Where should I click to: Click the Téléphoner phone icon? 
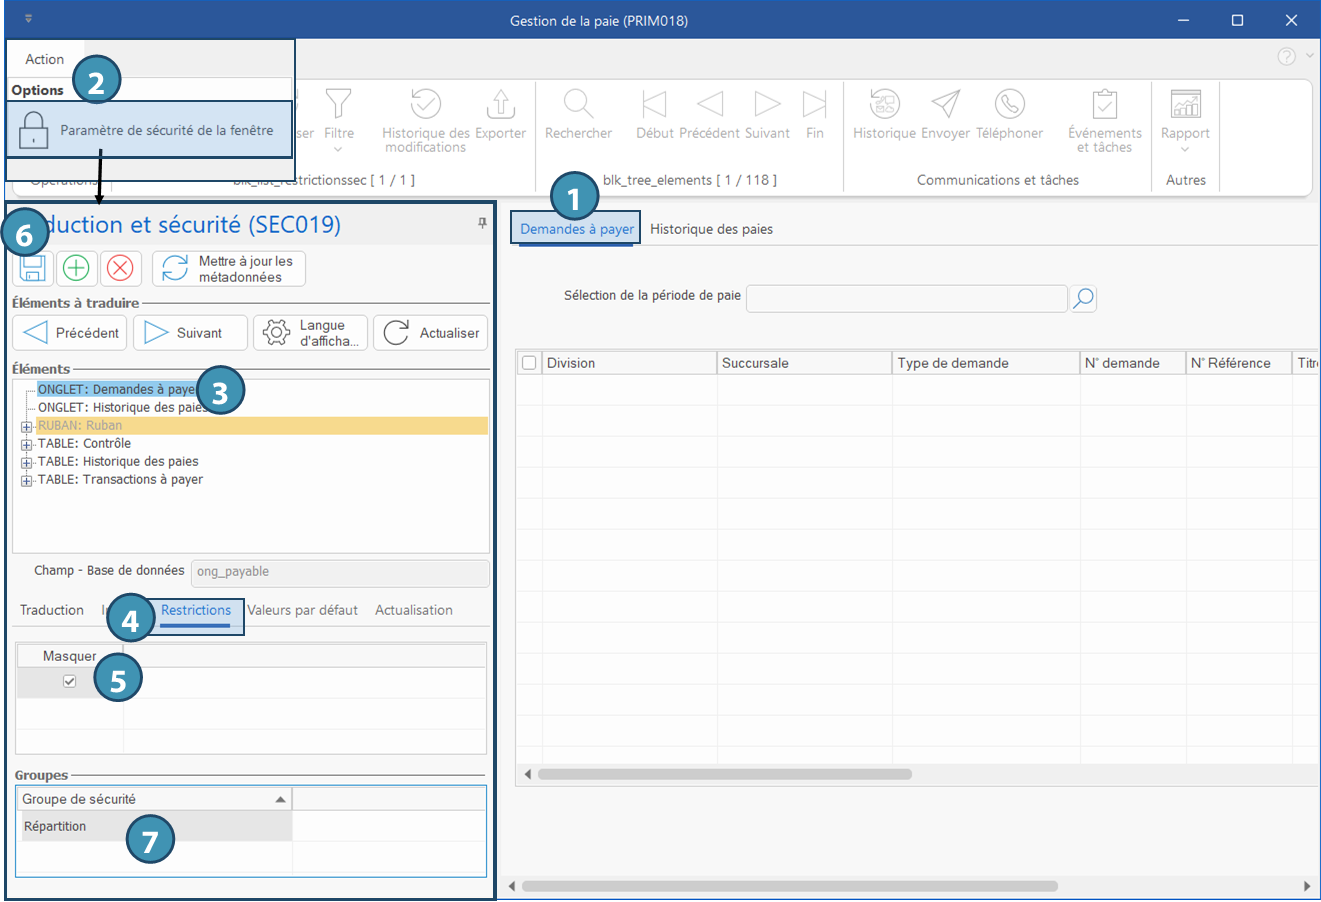[x=1009, y=105]
